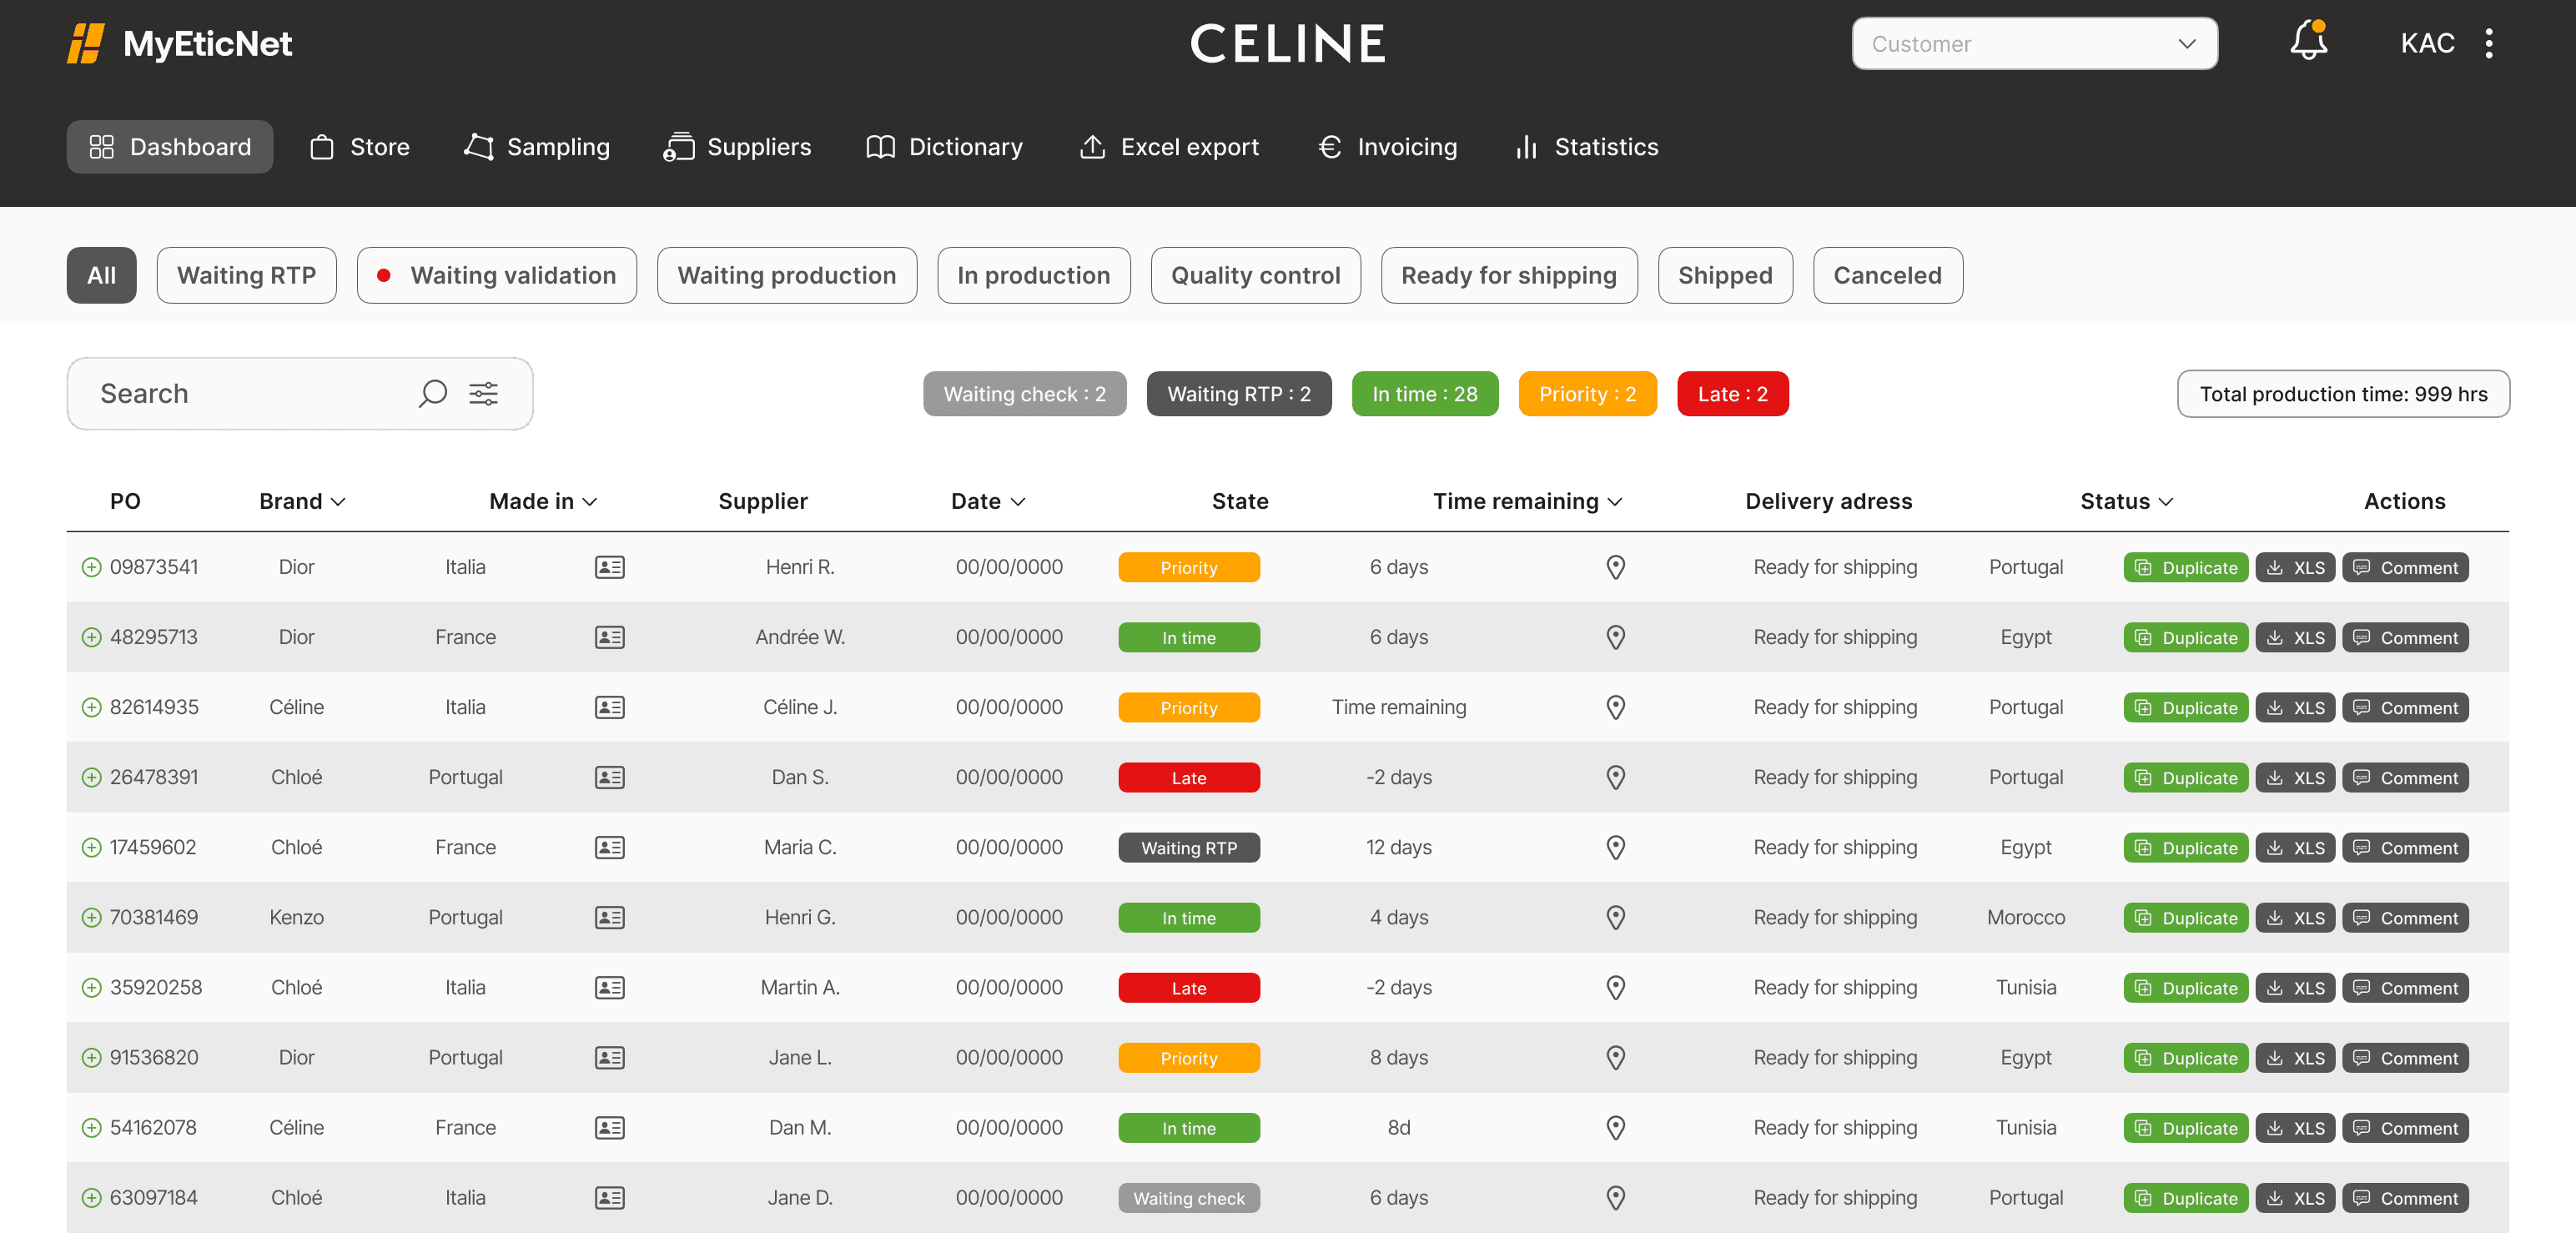Open supplier contact card for Henri R.
The height and width of the screenshot is (1233, 2576).
point(609,567)
